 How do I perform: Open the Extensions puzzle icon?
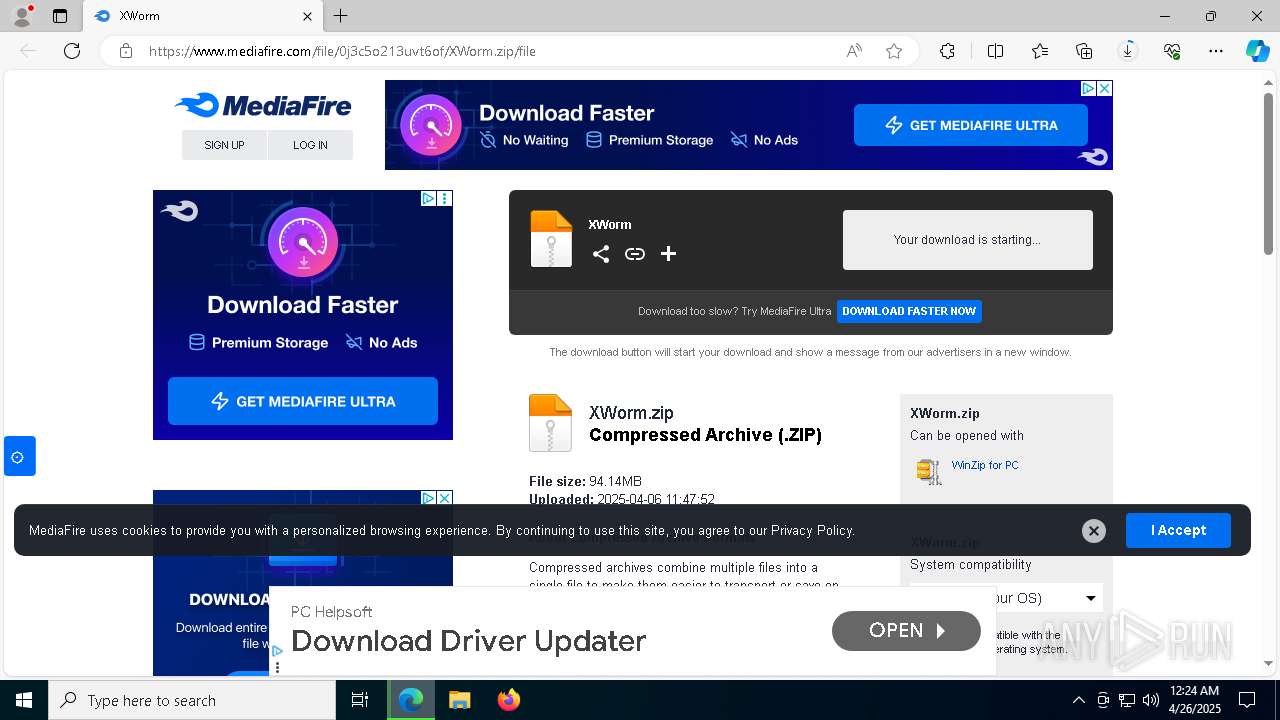tap(947, 51)
